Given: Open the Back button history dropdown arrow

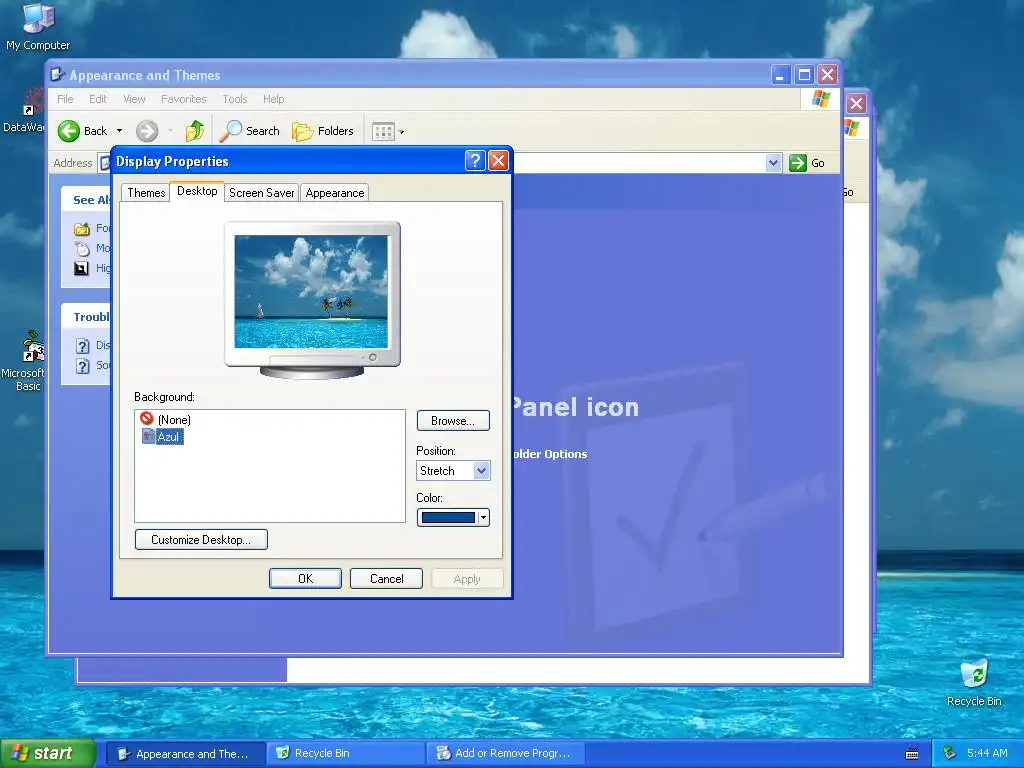Looking at the screenshot, I should coord(120,131).
